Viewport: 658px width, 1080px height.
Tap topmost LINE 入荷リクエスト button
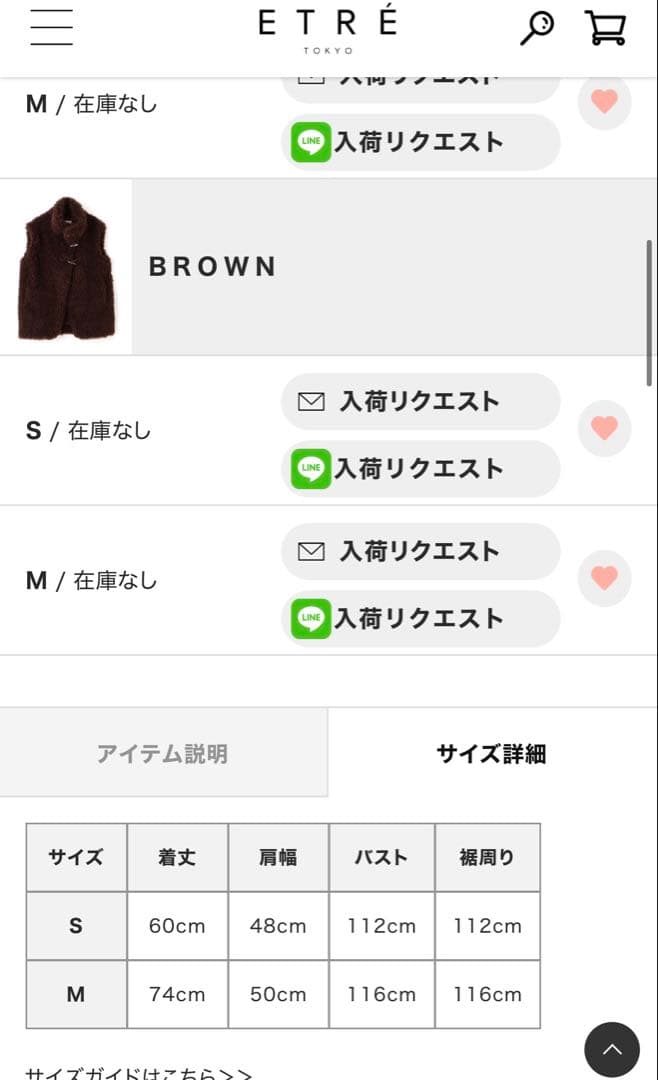pos(420,142)
